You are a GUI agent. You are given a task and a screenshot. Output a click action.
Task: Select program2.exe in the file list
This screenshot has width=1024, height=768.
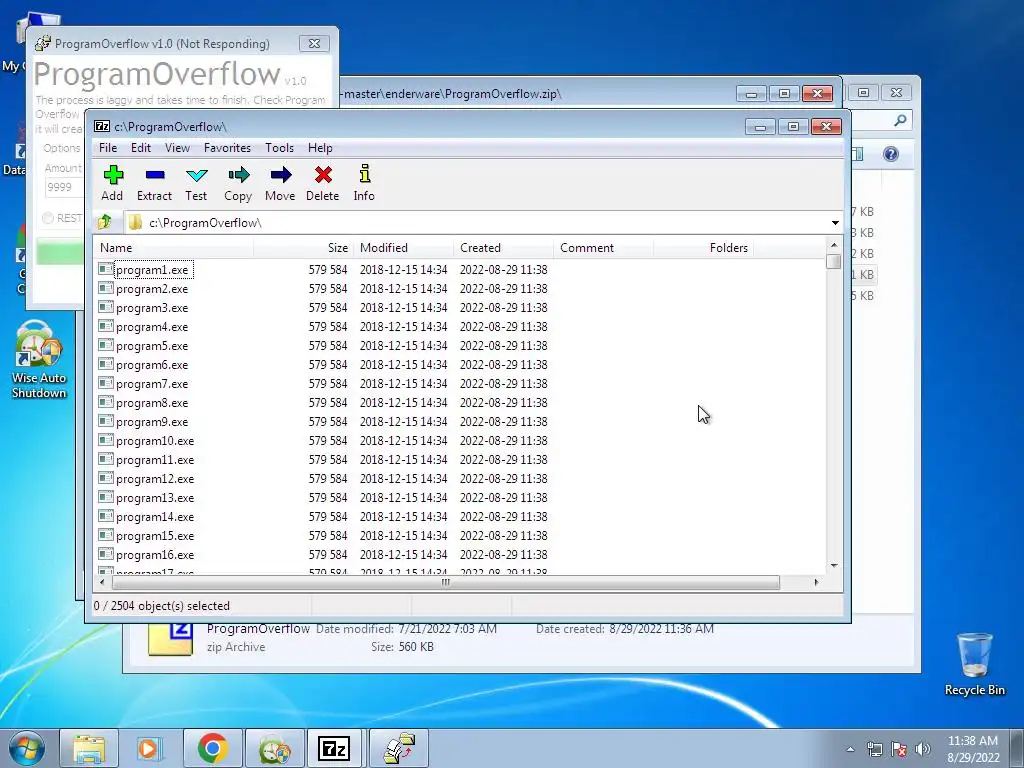(152, 289)
